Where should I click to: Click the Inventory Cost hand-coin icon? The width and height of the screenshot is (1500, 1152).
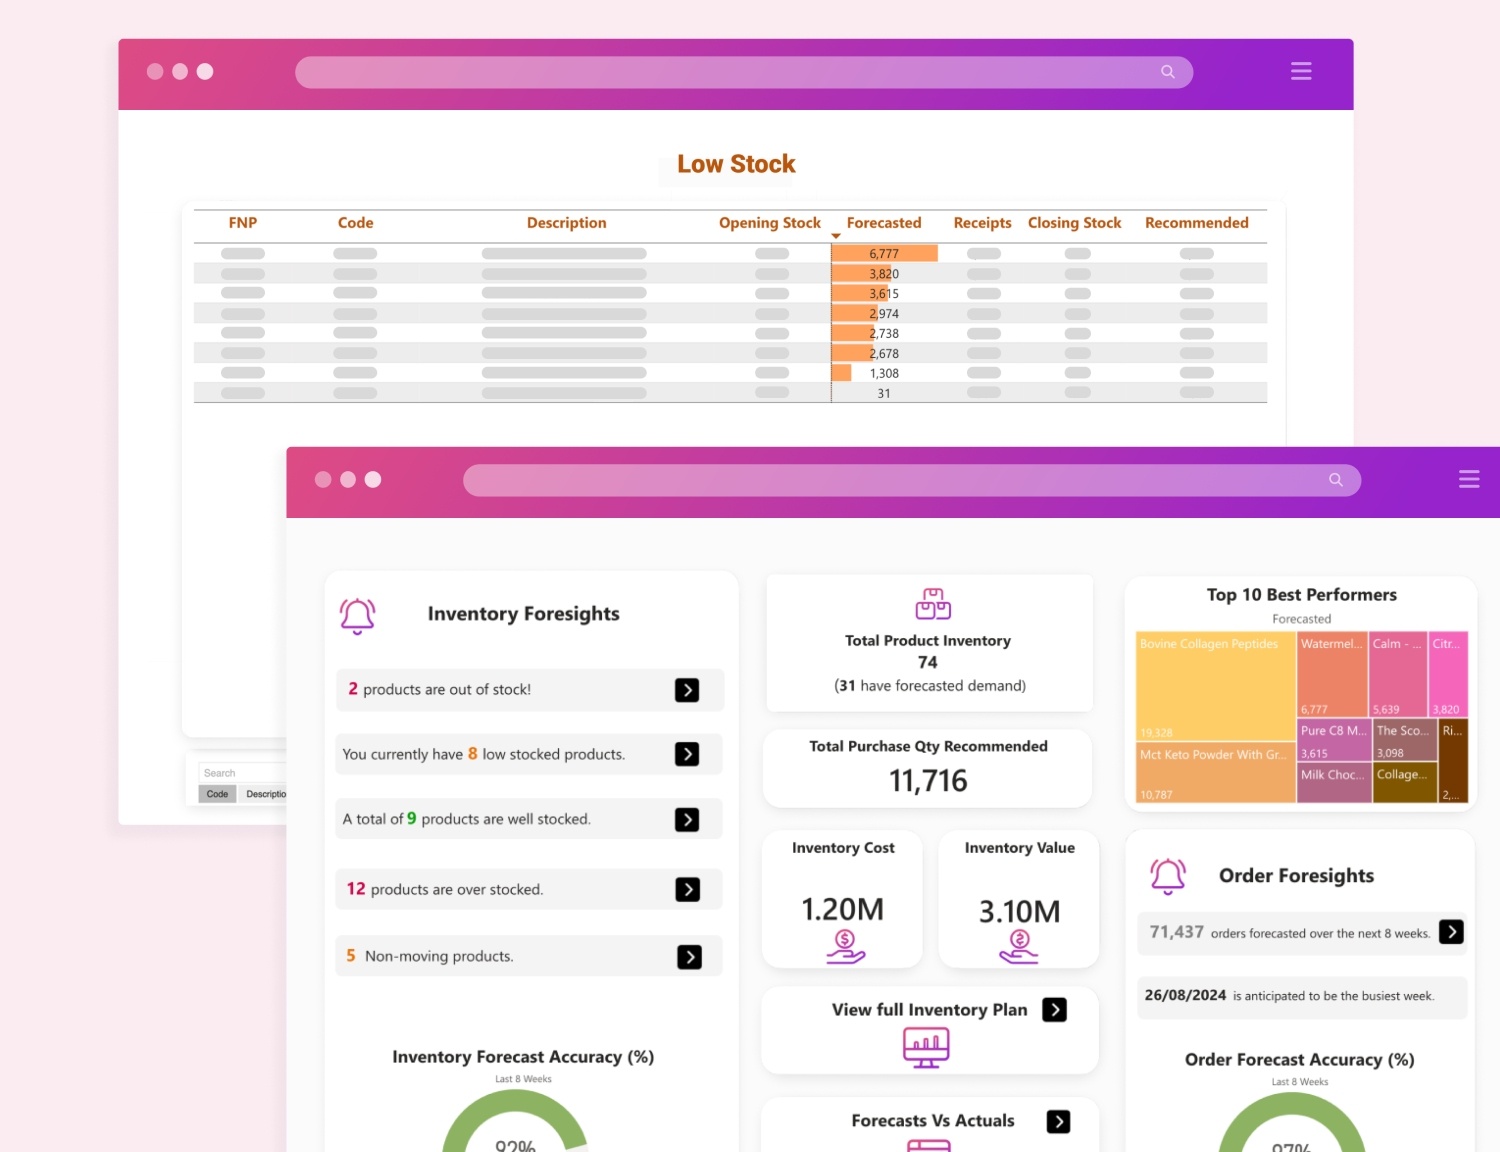pos(845,946)
